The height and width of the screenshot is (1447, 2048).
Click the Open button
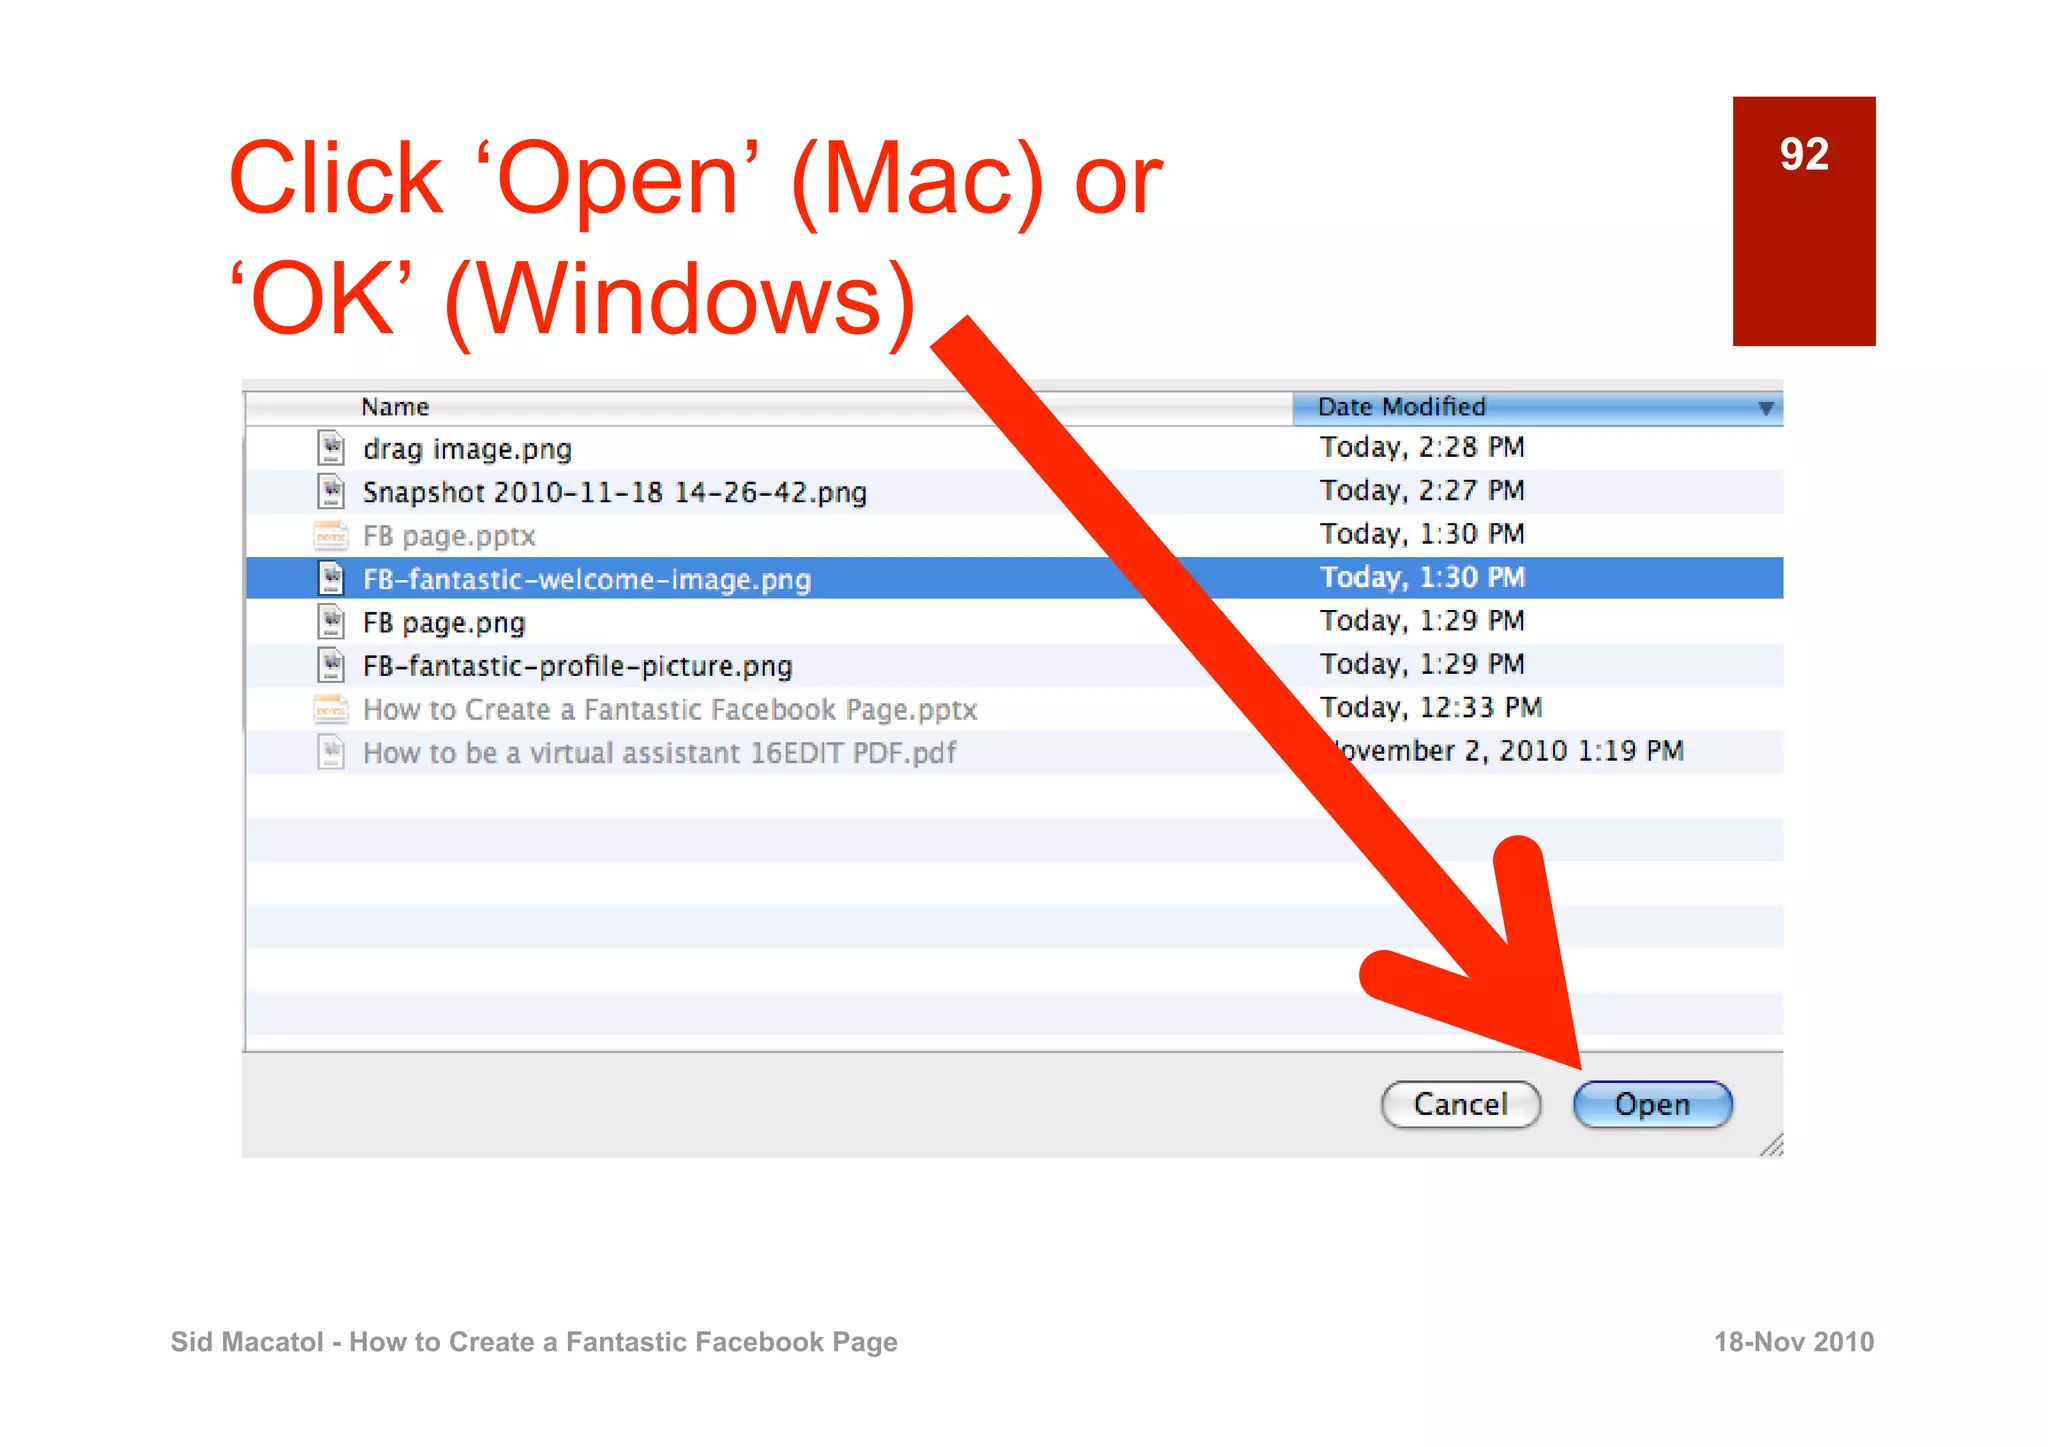click(1652, 1104)
